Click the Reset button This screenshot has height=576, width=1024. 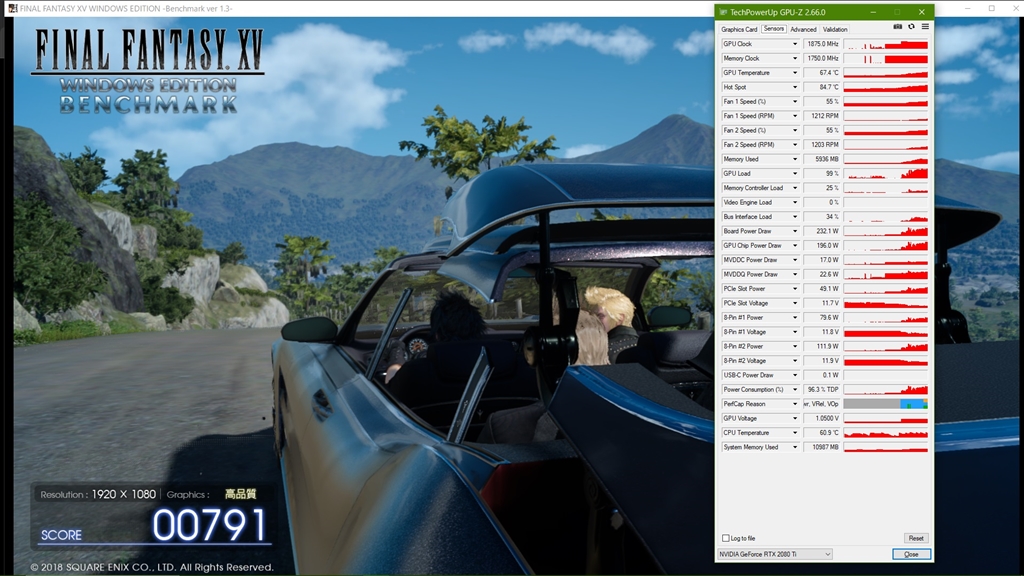pos(916,538)
